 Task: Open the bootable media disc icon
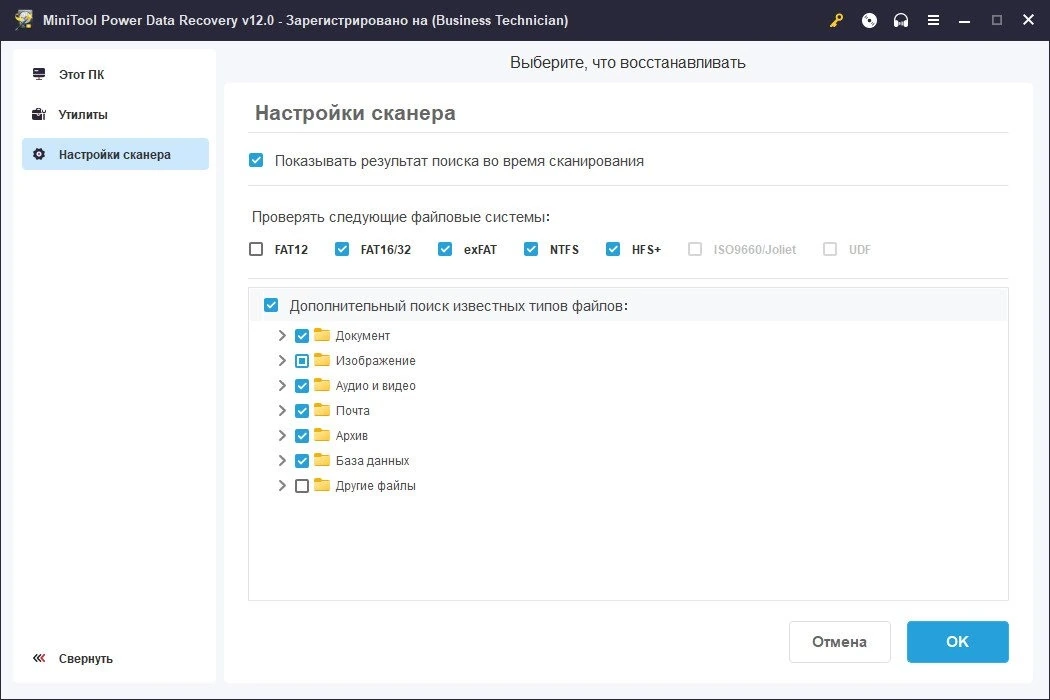pyautogui.click(x=869, y=21)
